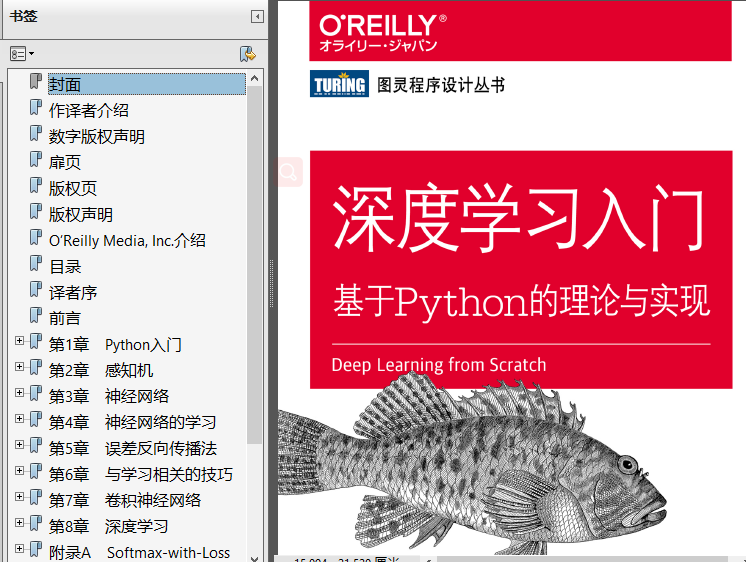Open 第7章 卷积神经网络 bookmark text
Screen dimensions: 746x562
pos(125,500)
